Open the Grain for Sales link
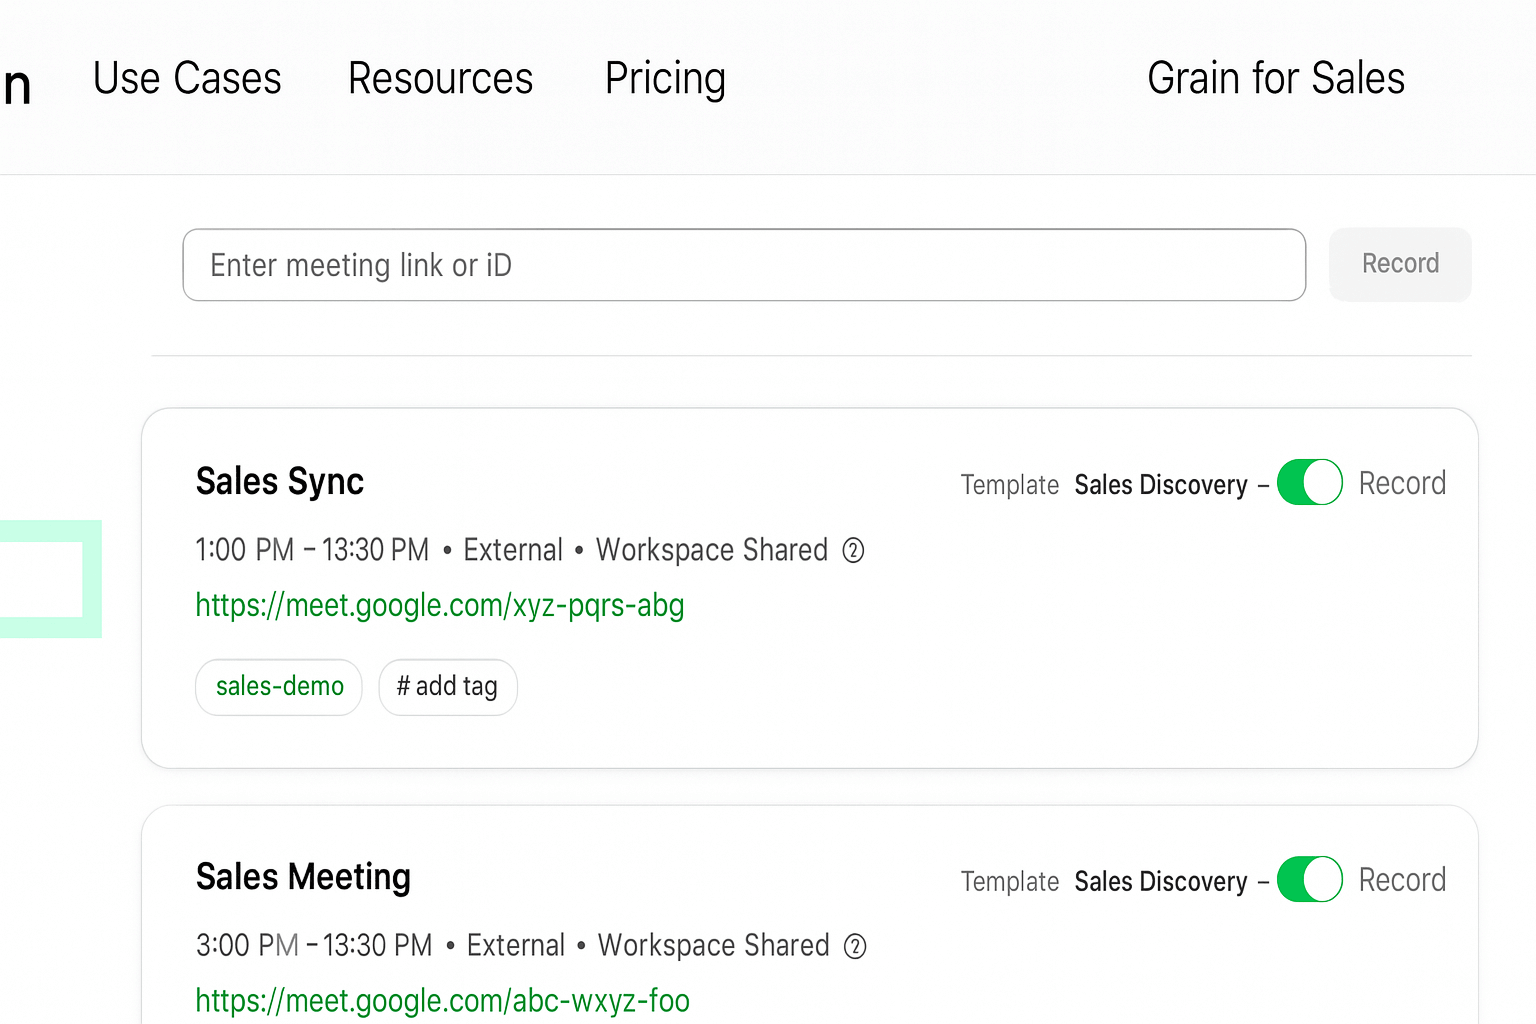The image size is (1536, 1024). [1275, 79]
